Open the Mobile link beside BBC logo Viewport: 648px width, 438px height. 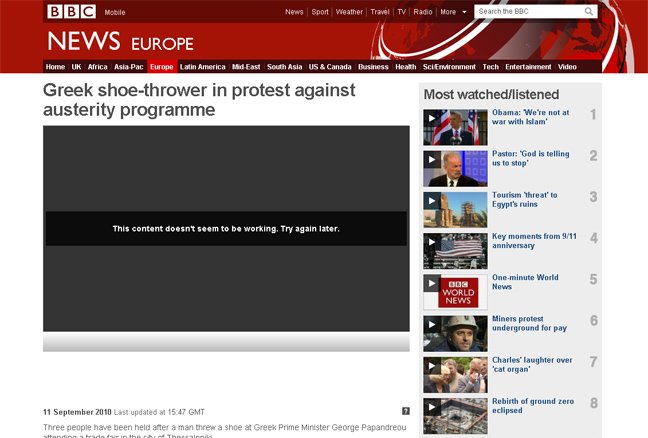[x=115, y=12]
